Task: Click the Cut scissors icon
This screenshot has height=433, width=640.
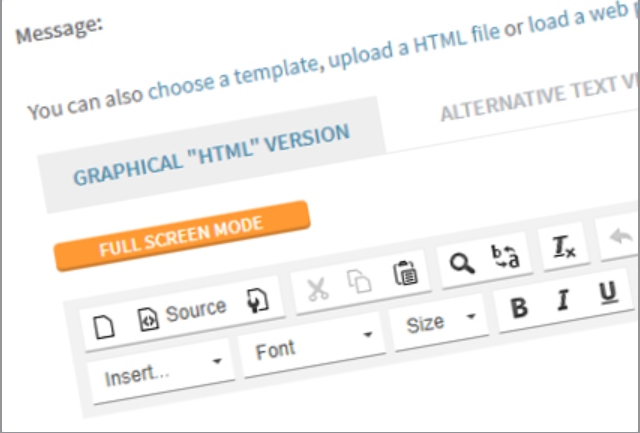Action: [317, 290]
